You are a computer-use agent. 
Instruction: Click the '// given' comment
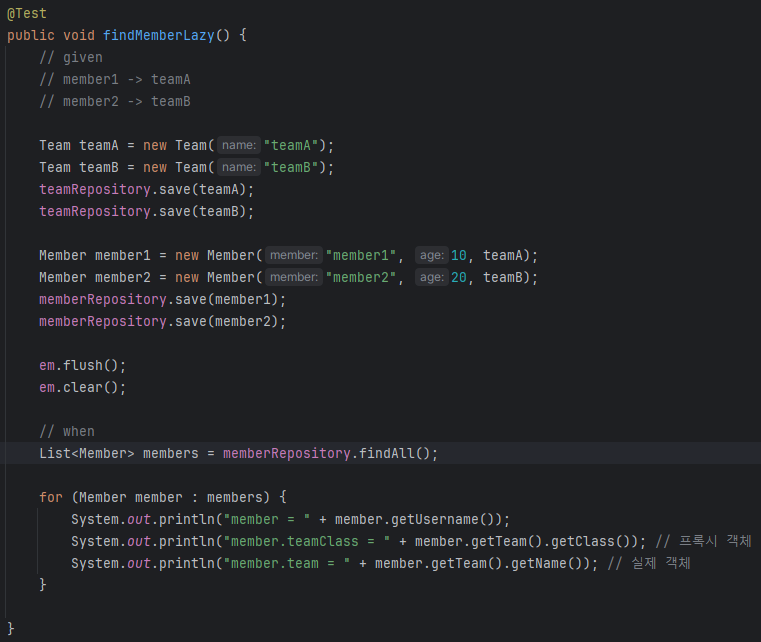pos(71,57)
